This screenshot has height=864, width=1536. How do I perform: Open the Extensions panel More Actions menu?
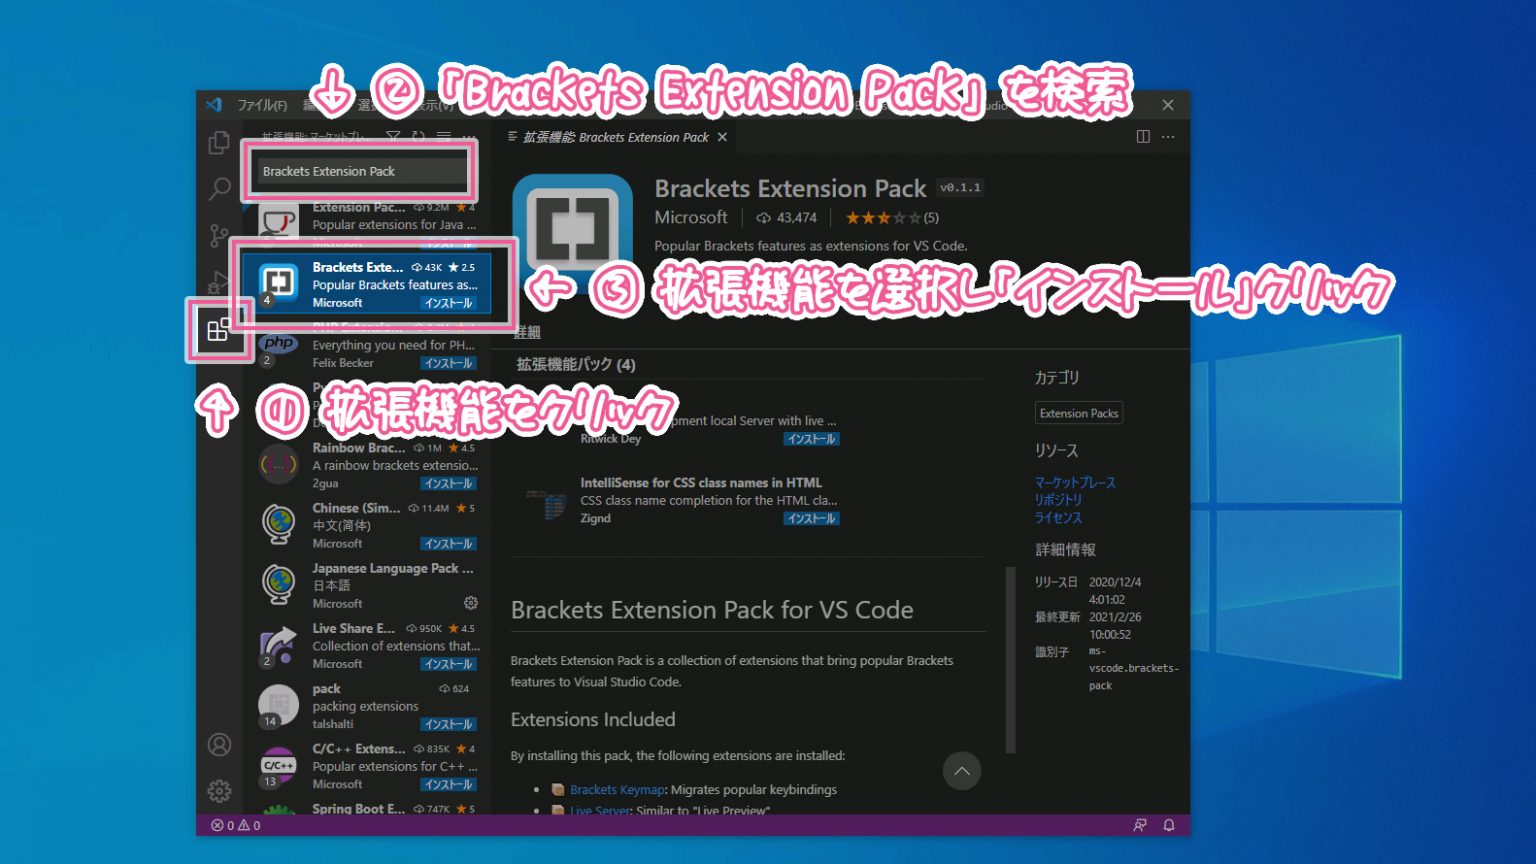tap(468, 136)
